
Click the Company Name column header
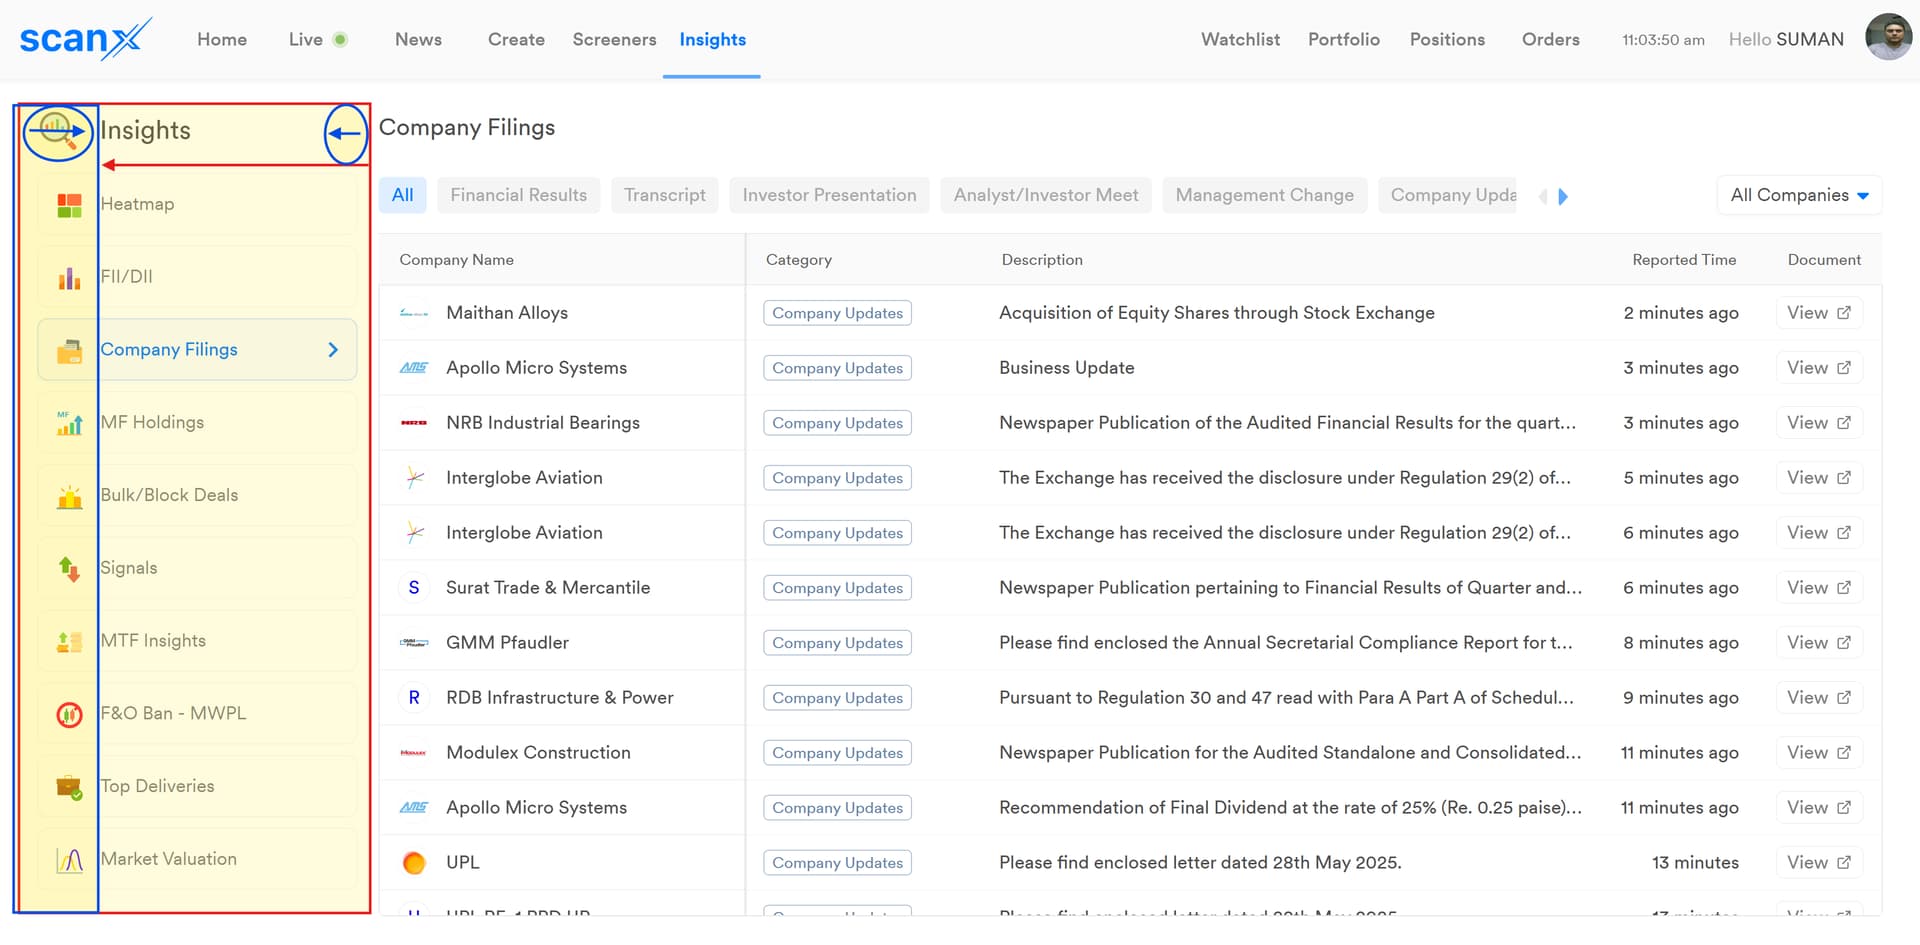(457, 260)
